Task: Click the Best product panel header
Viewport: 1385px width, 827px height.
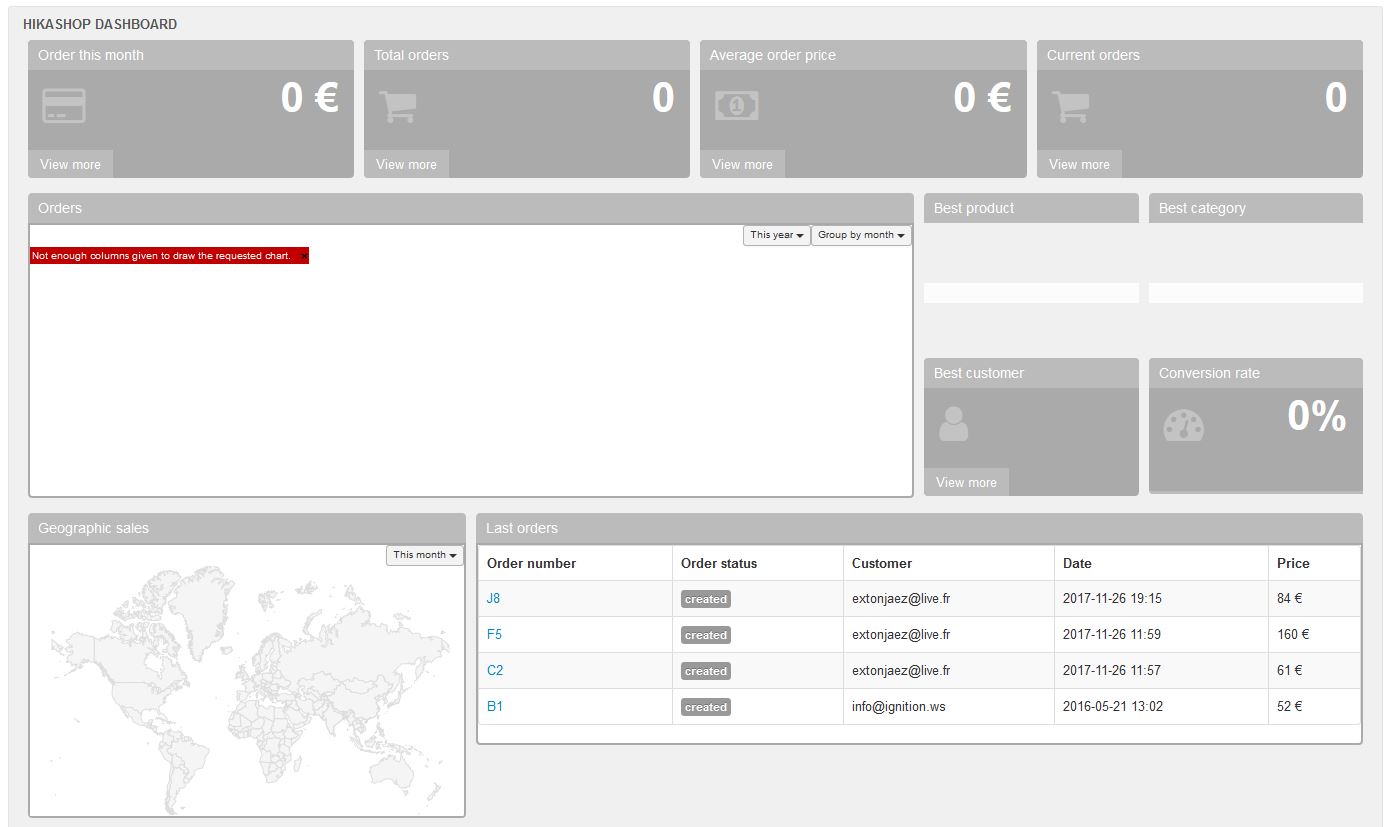Action: point(1031,208)
